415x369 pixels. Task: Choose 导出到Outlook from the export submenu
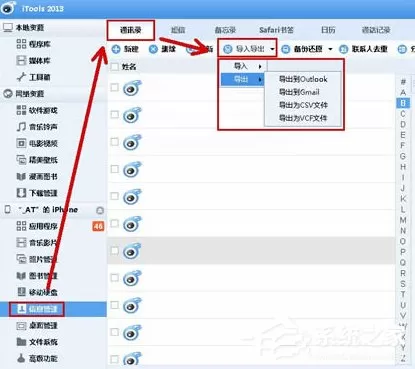click(303, 79)
